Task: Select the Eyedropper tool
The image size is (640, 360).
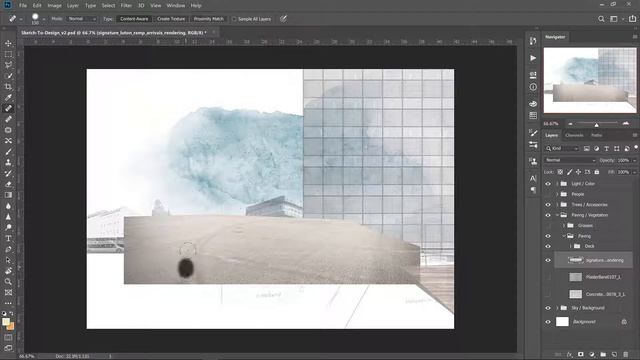Action: [x=8, y=98]
